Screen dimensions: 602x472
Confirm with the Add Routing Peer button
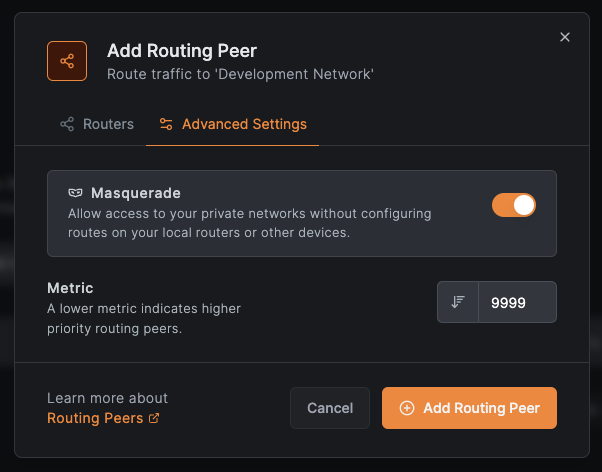469,408
